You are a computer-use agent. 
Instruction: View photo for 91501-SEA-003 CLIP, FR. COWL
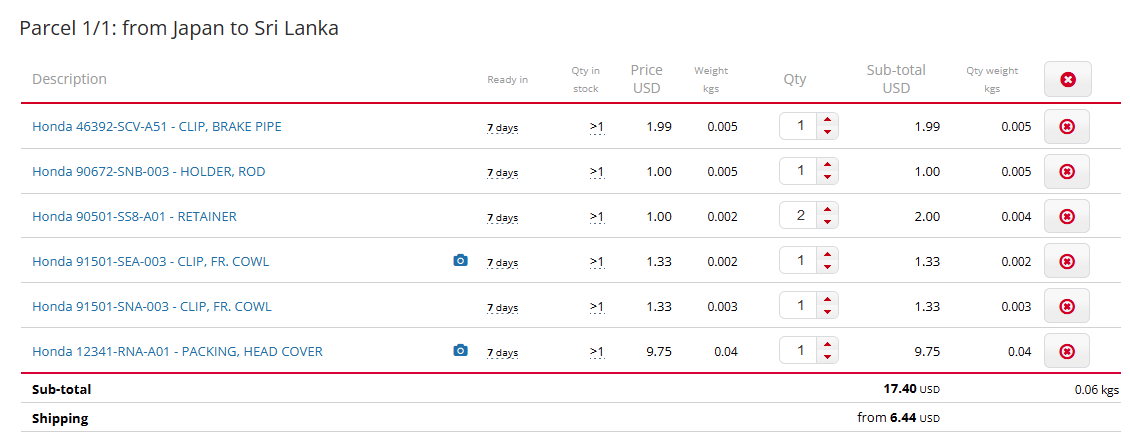pyautogui.click(x=460, y=261)
